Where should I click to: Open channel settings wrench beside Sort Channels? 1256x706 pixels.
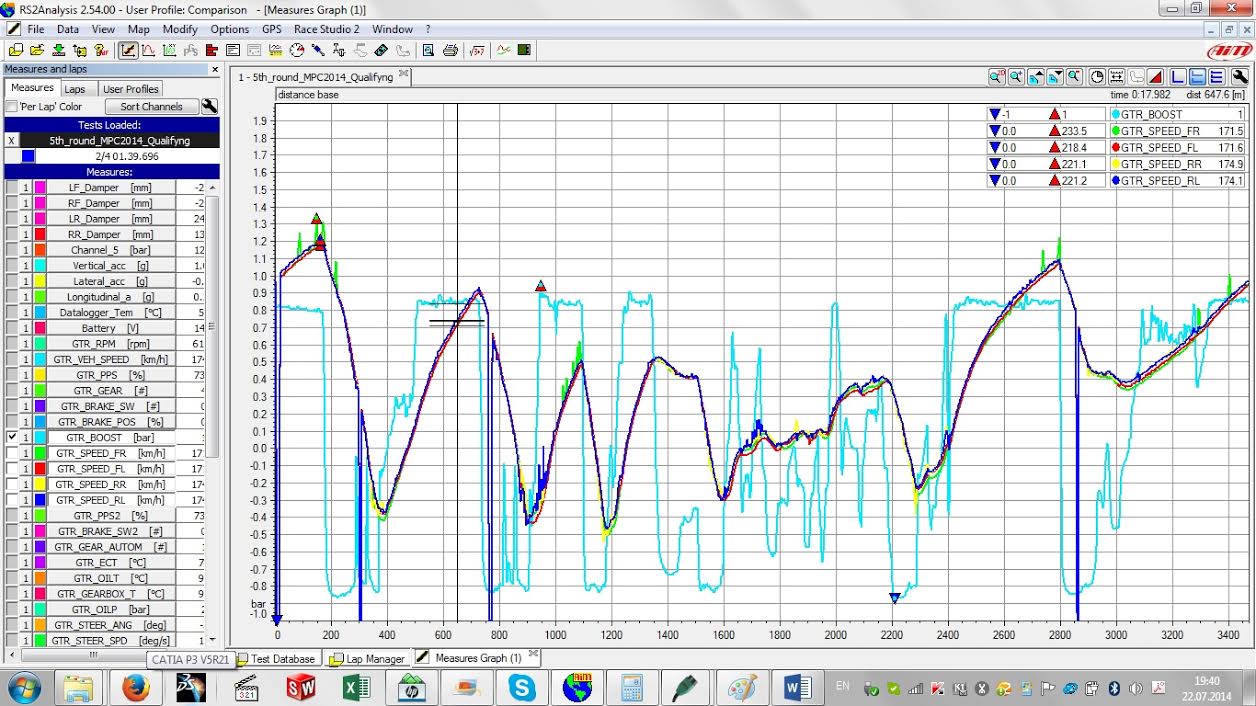click(209, 106)
